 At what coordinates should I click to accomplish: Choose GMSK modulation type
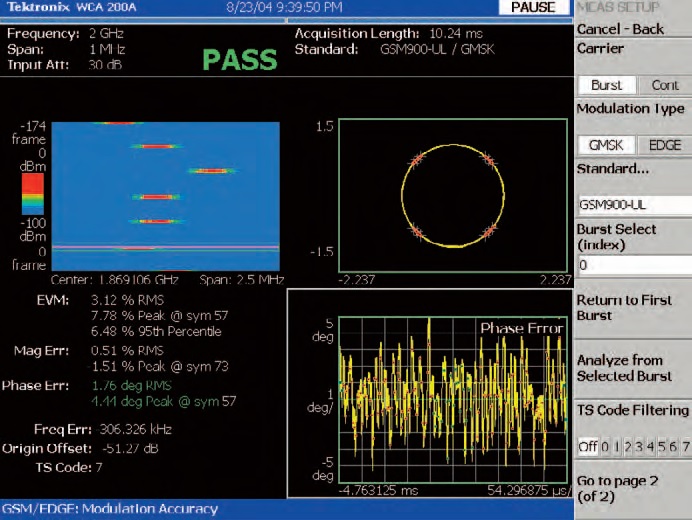[x=606, y=145]
